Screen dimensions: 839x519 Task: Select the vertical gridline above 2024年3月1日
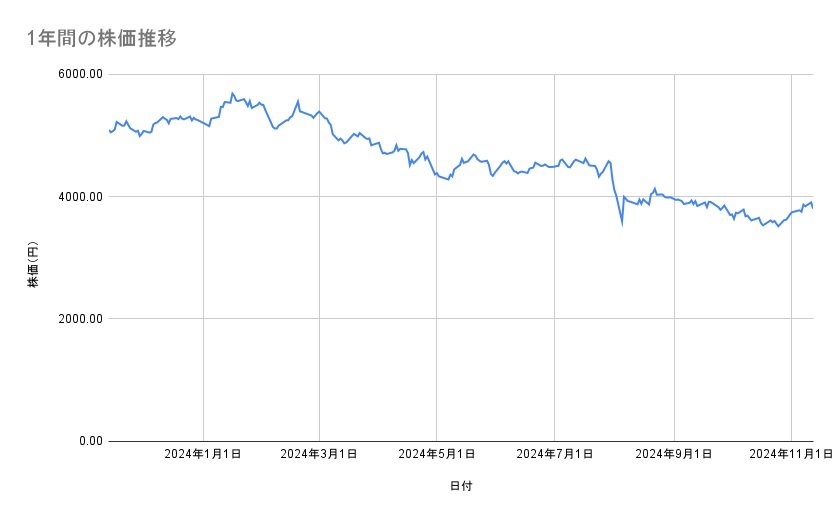tap(320, 300)
